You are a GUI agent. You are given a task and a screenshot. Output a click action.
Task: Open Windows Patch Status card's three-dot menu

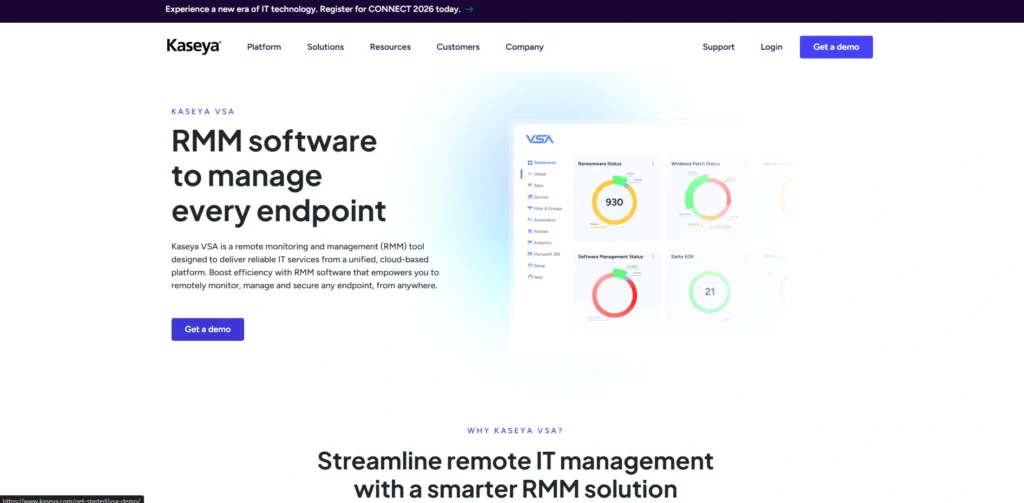(x=746, y=163)
